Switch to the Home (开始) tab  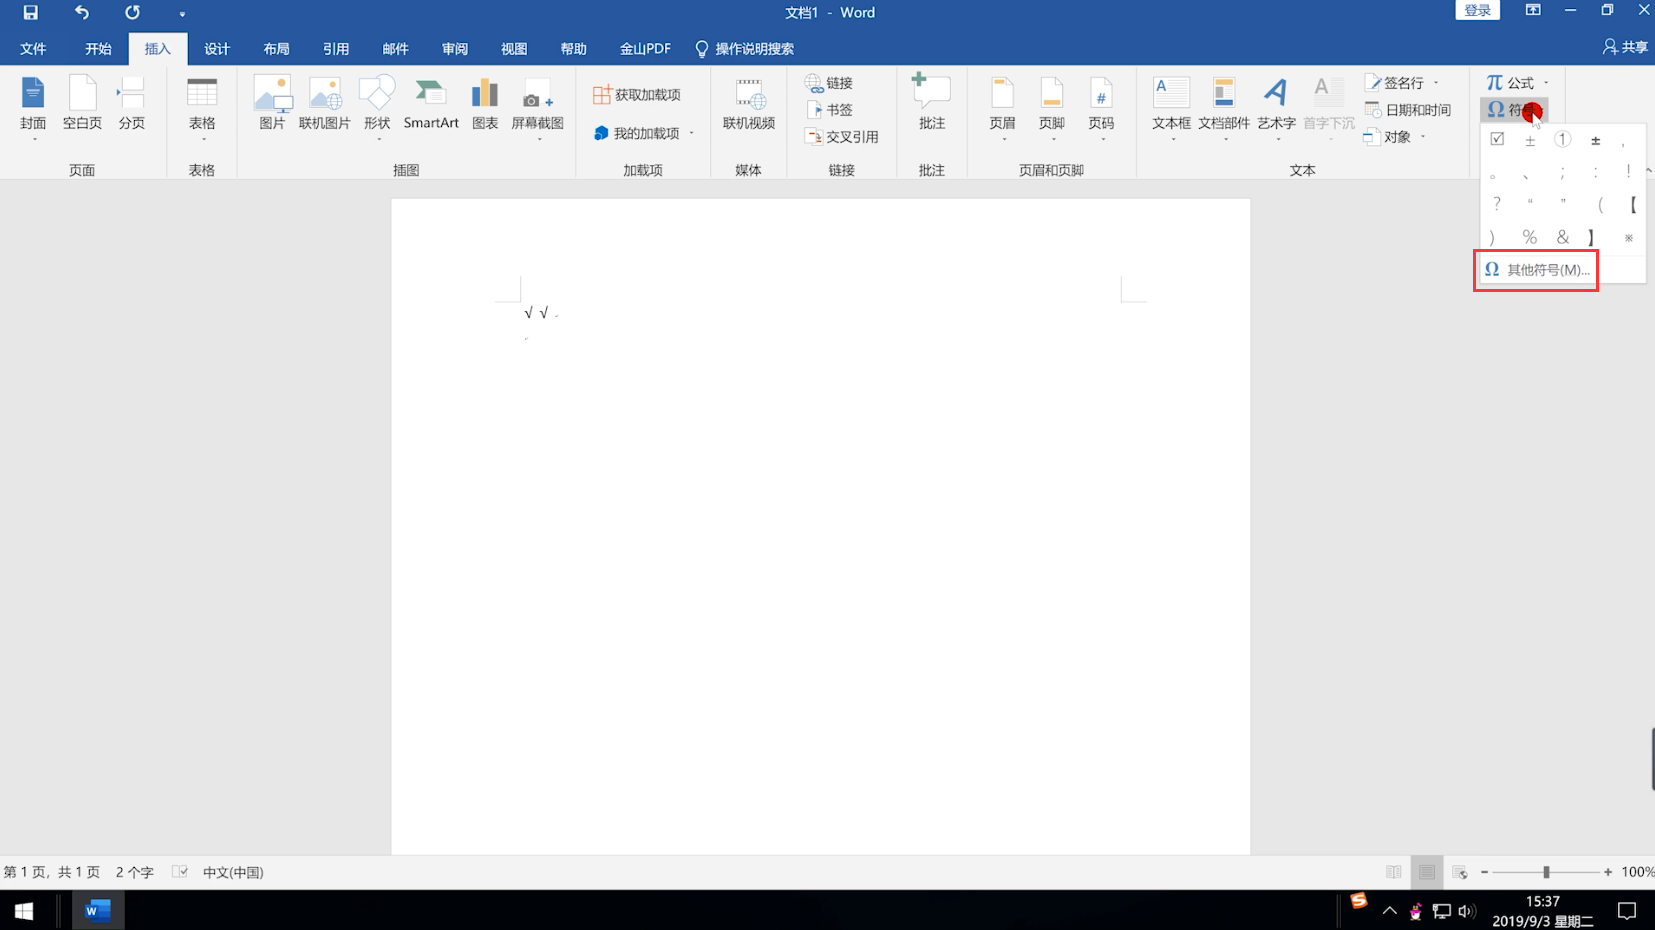click(98, 49)
